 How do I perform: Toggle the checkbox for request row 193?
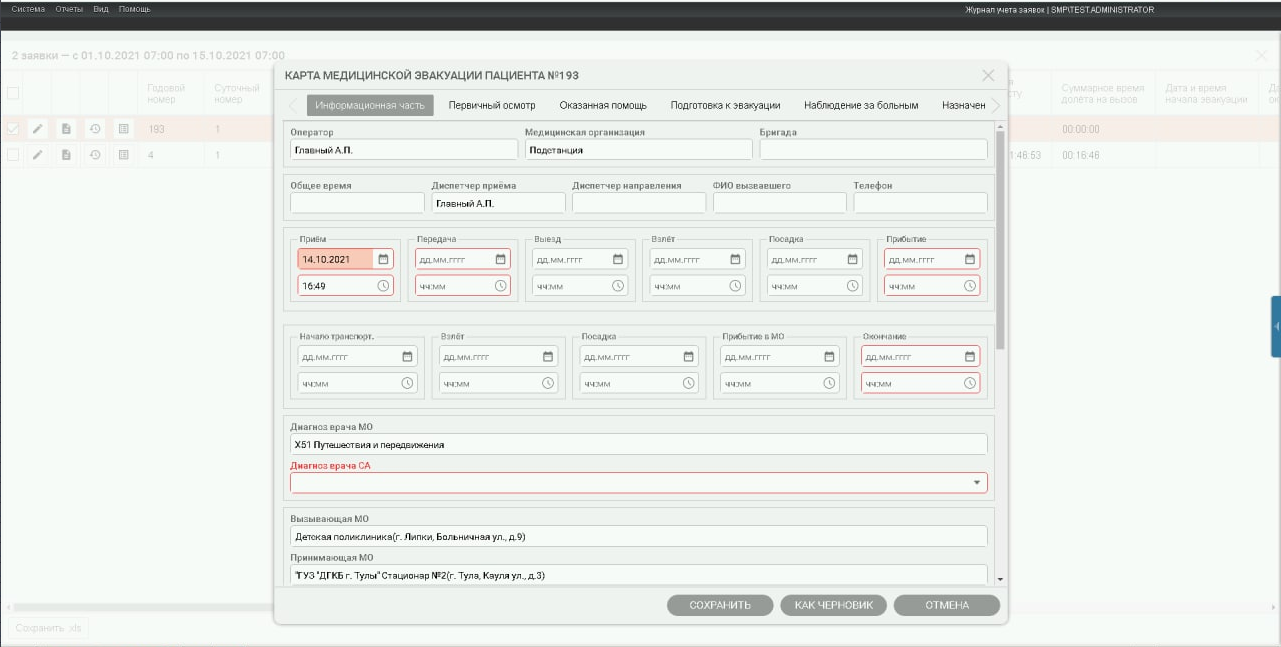coord(13,128)
